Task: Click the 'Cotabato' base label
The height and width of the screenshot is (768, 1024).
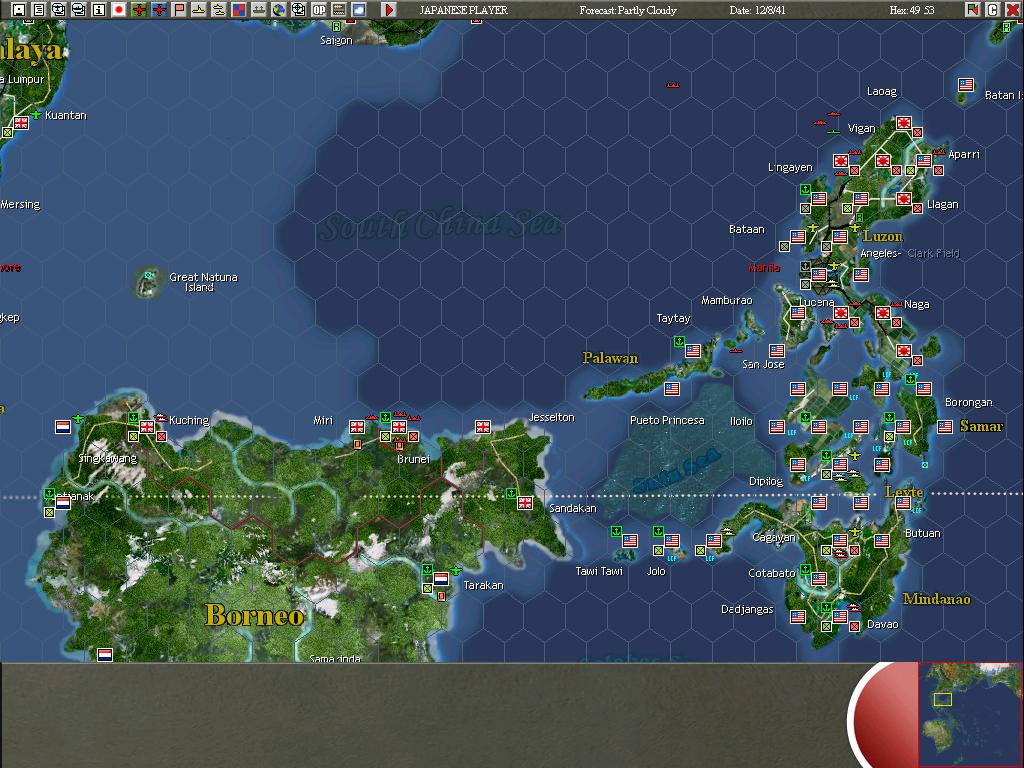Action: tap(771, 573)
